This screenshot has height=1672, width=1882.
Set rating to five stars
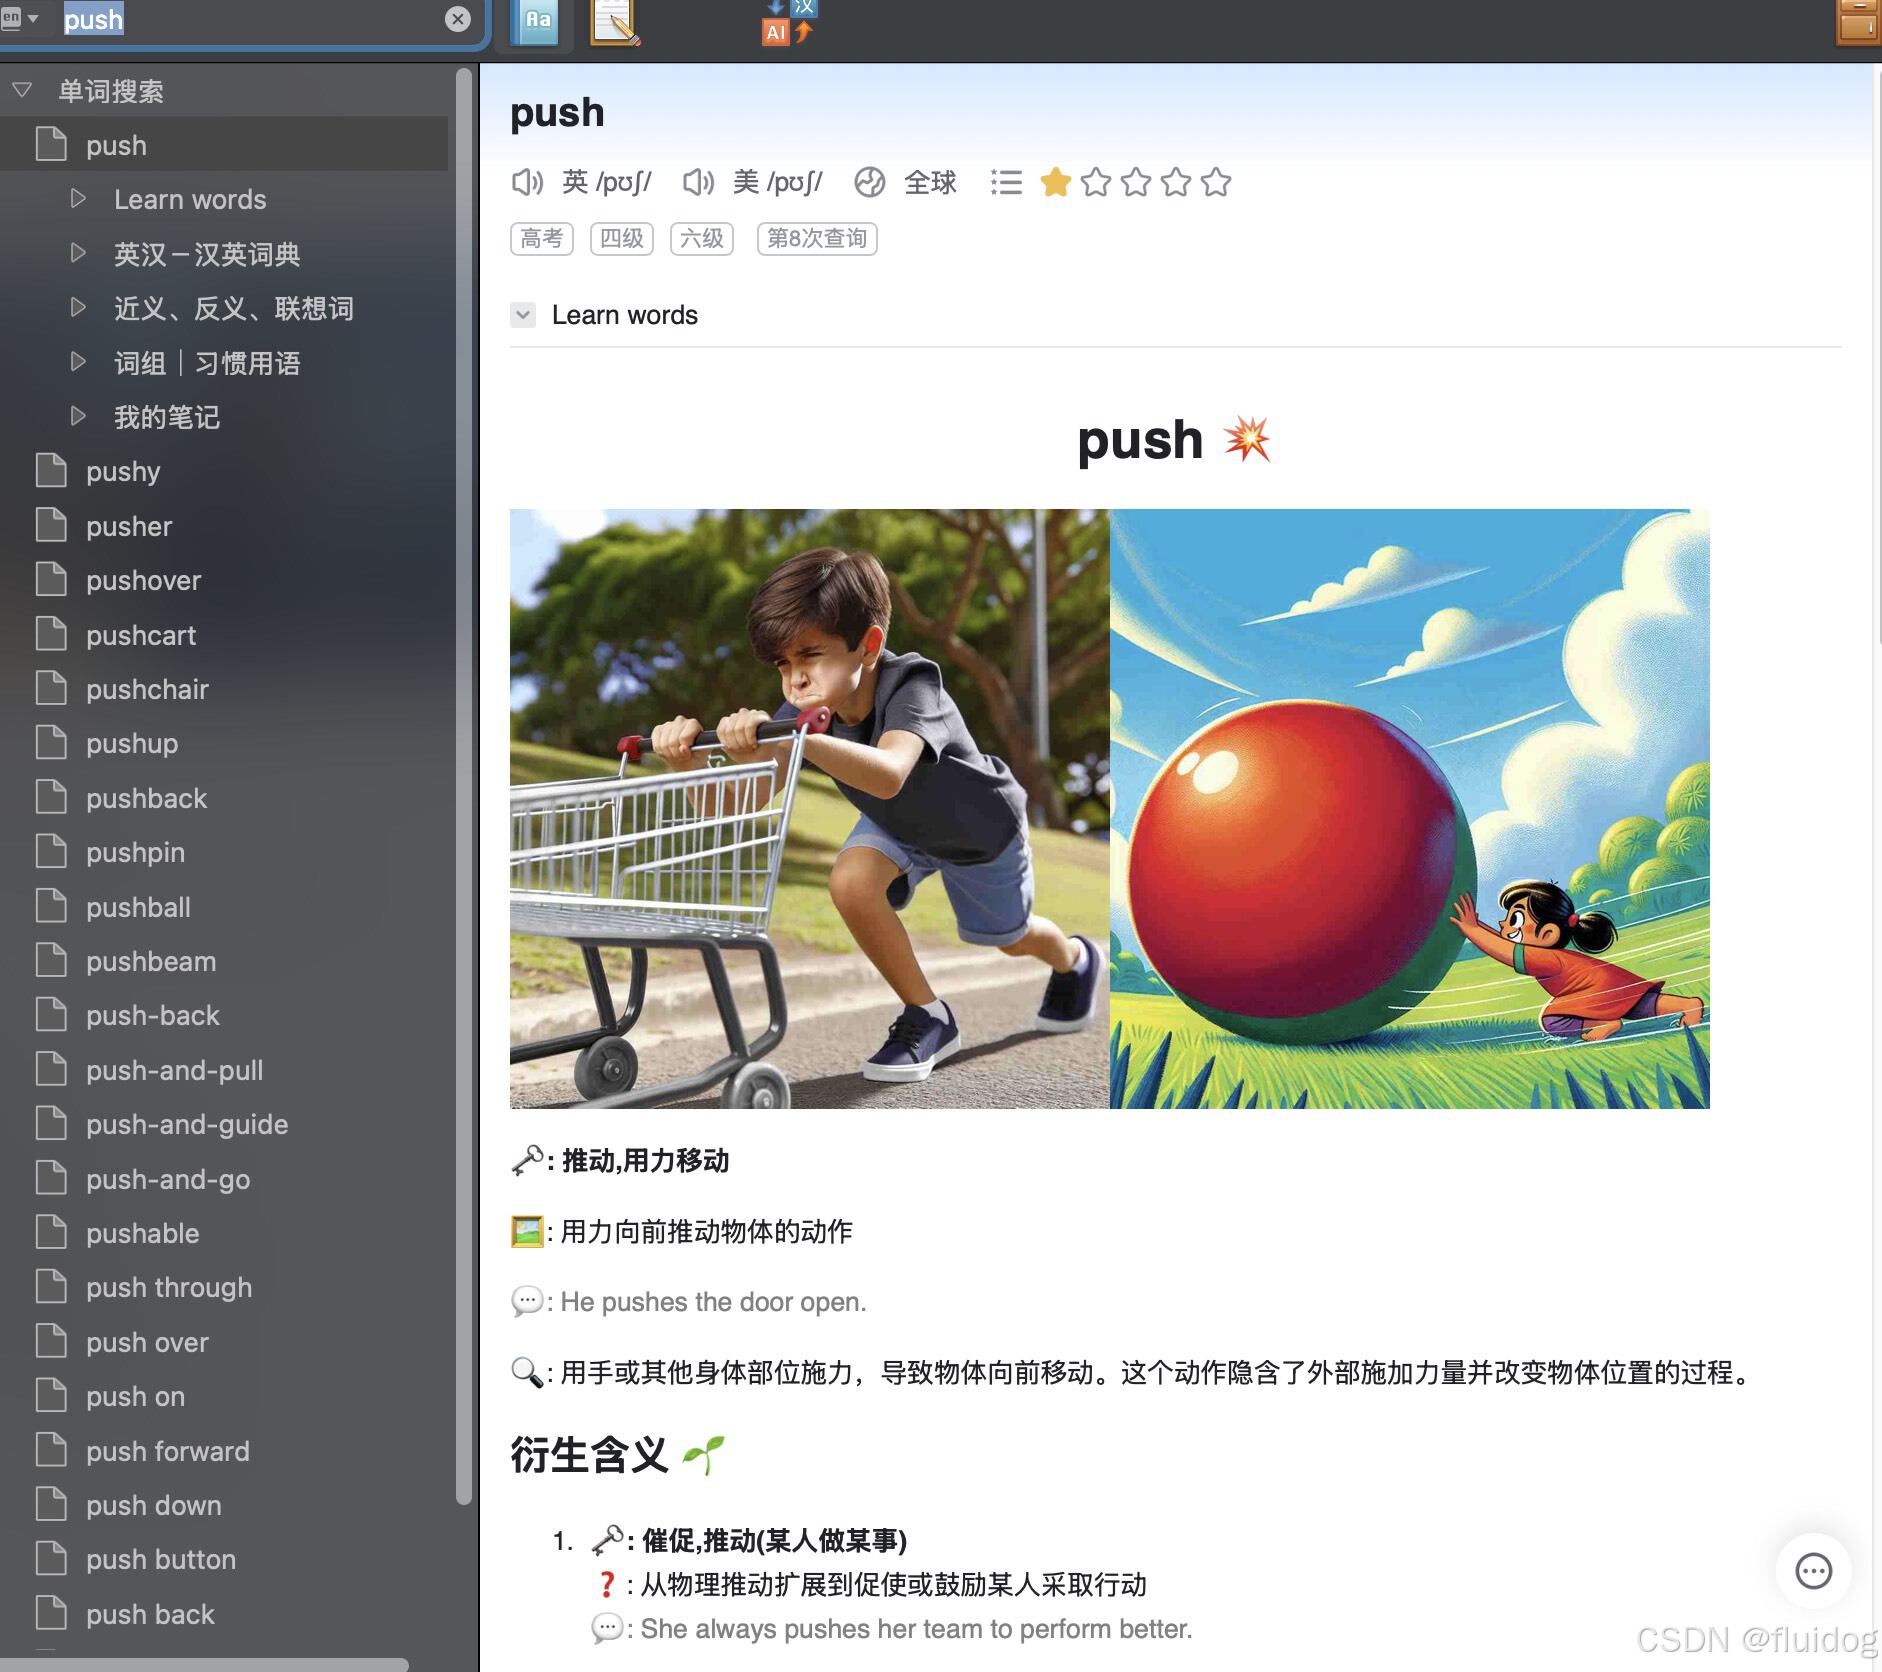click(1216, 182)
